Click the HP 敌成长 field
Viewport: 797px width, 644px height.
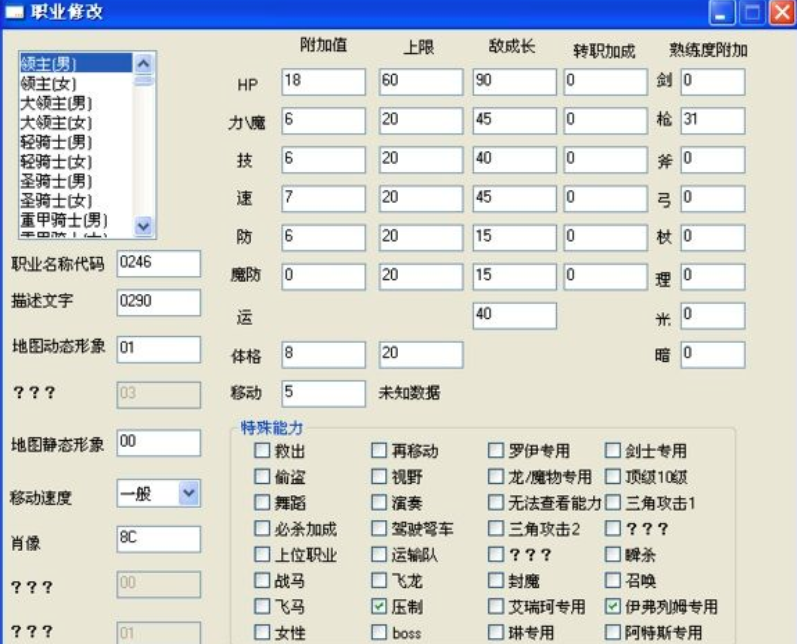click(x=514, y=81)
